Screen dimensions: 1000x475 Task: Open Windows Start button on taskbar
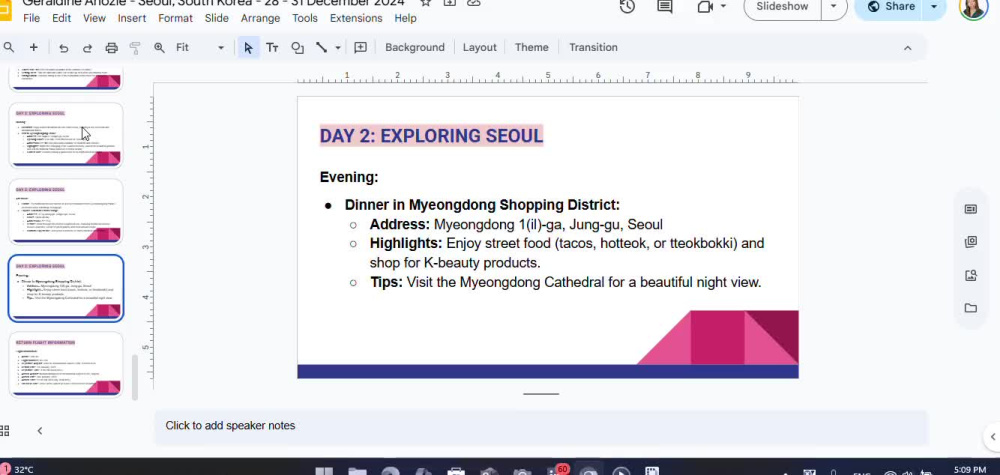[x=324, y=472]
